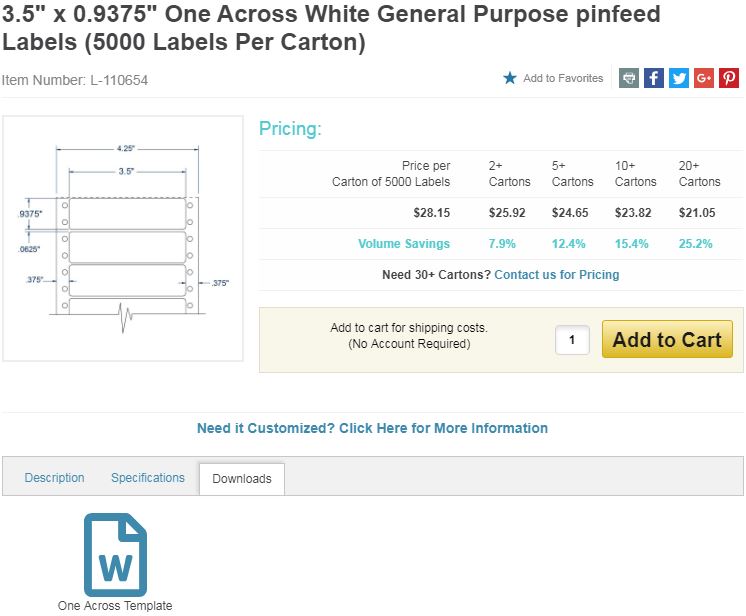The width and height of the screenshot is (746, 616).
Task: Pin this product on Pinterest
Action: (729, 78)
